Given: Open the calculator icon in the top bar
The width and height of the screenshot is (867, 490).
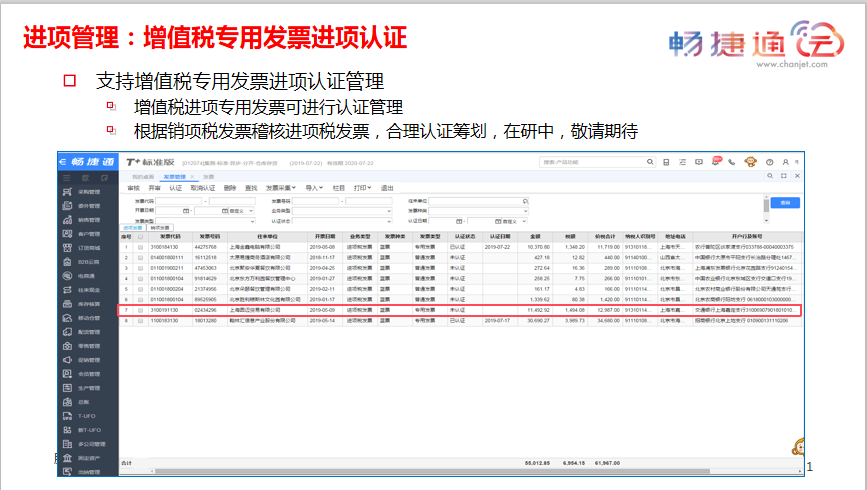Looking at the screenshot, I should click(x=666, y=162).
